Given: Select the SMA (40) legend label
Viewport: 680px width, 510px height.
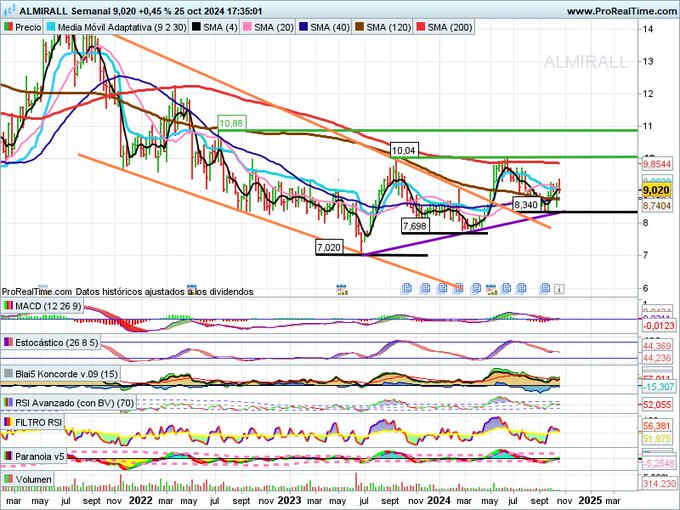Looking at the screenshot, I should (x=330, y=27).
